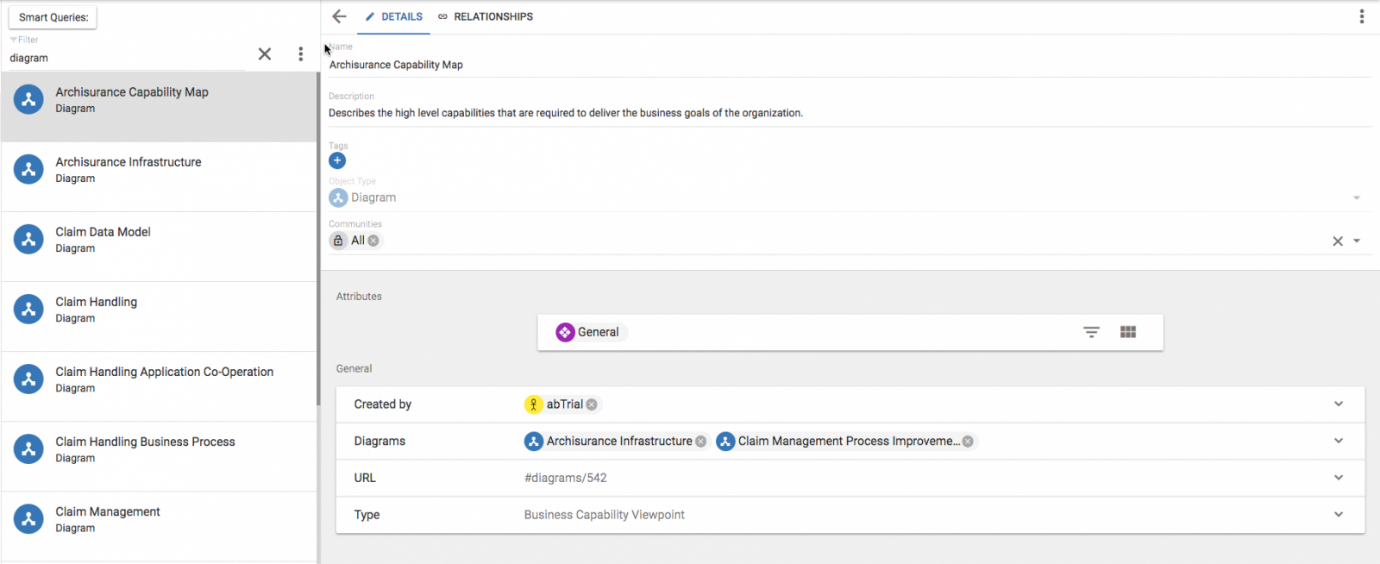Screen dimensions: 1380x564
Task: Click the Smart Queries button
Action: pos(53,17)
